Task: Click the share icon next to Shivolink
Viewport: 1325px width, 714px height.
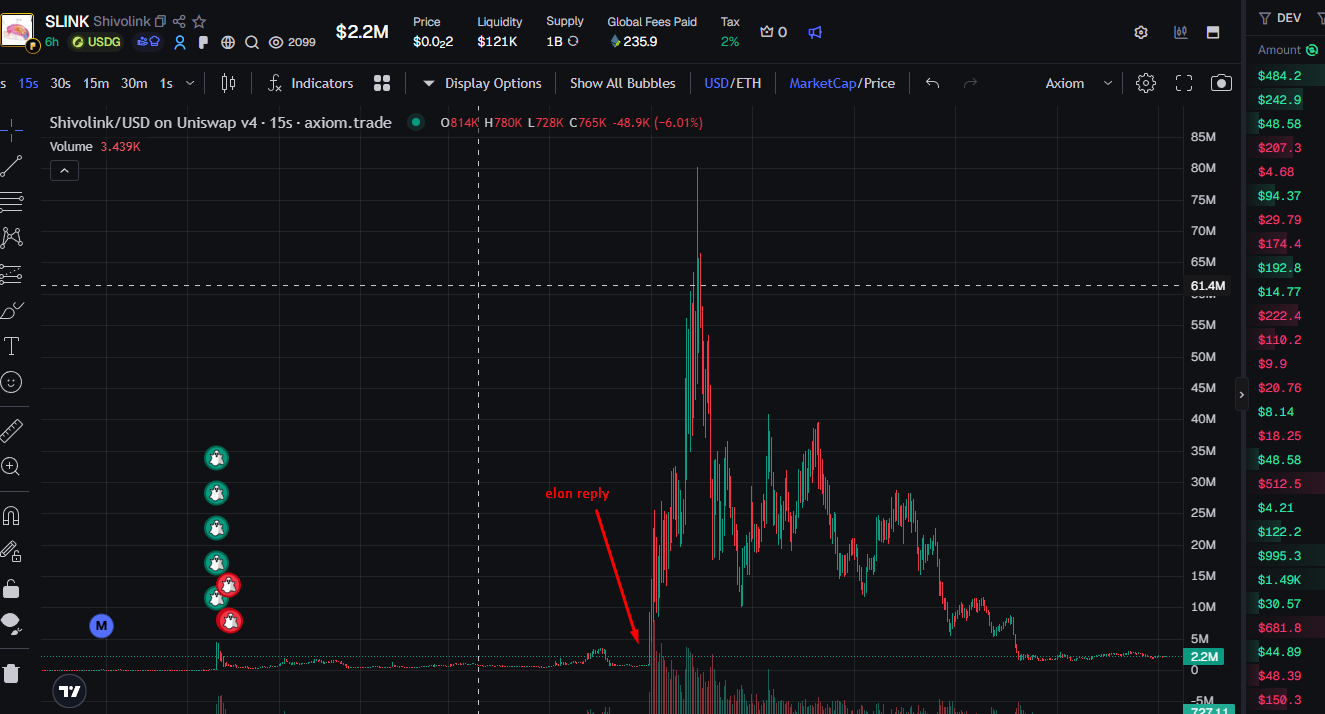Action: [179, 21]
